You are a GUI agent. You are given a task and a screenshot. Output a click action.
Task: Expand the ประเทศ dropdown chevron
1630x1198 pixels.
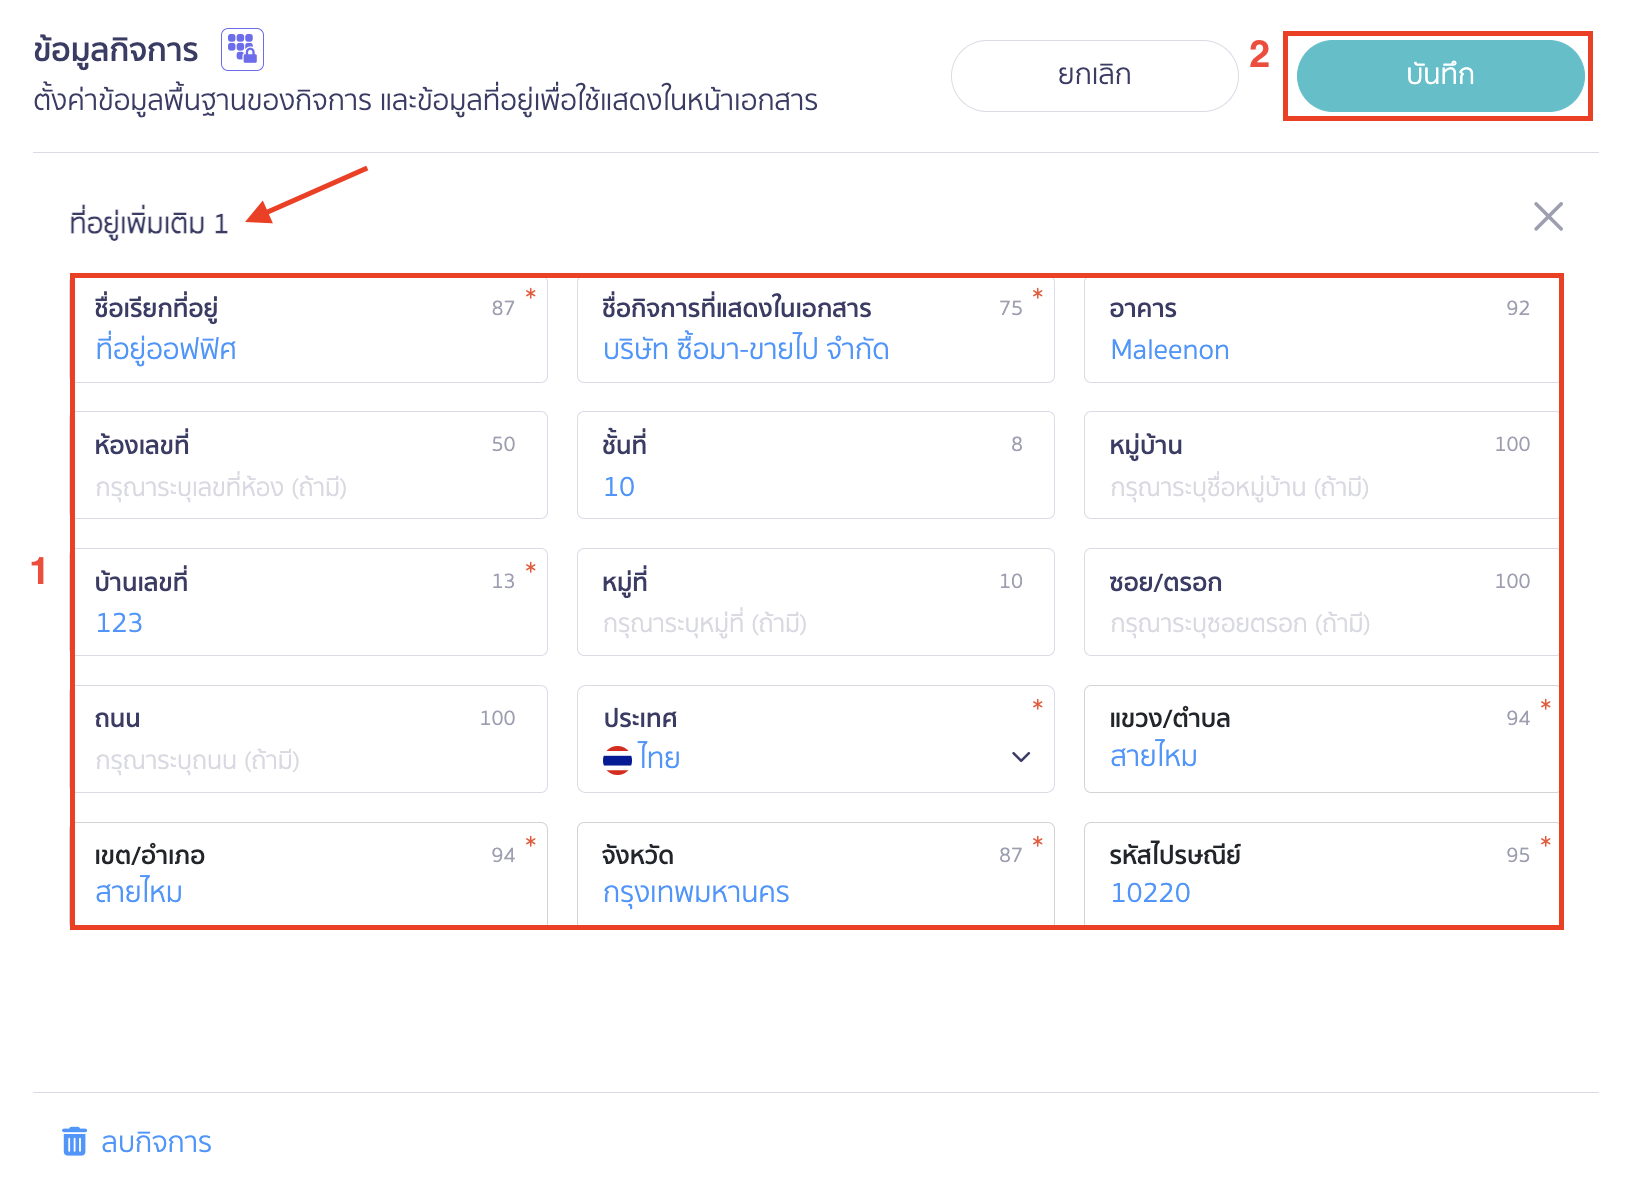coord(1021,757)
